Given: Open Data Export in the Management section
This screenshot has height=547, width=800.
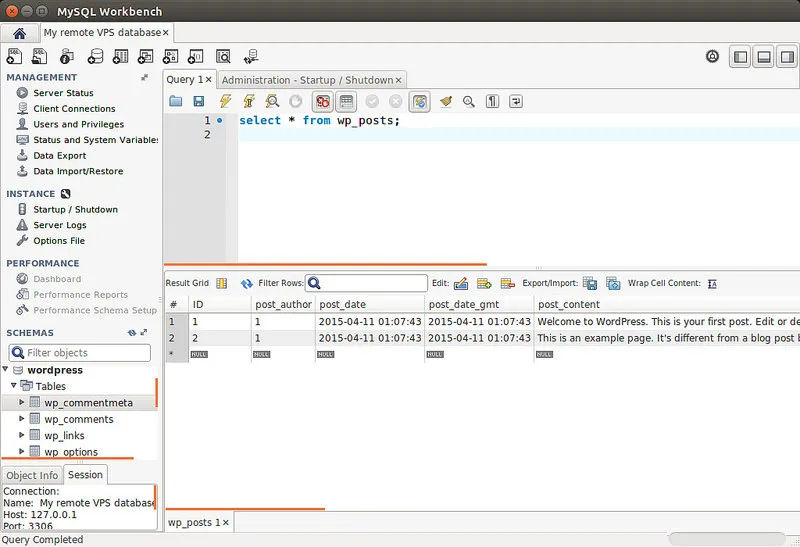Looking at the screenshot, I should [59, 156].
